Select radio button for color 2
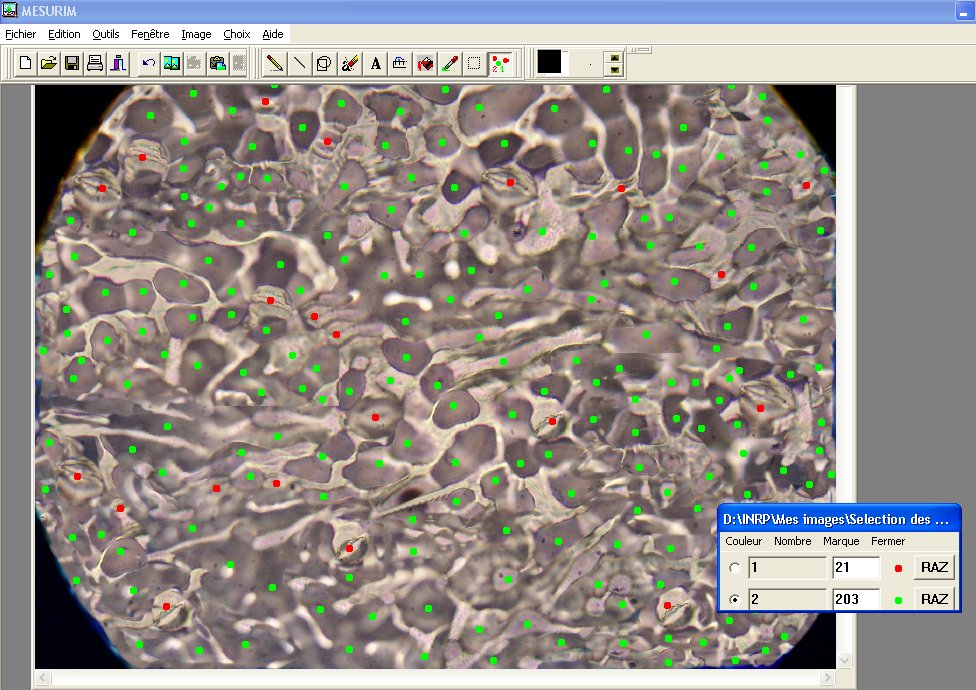This screenshot has width=976, height=690. [736, 600]
